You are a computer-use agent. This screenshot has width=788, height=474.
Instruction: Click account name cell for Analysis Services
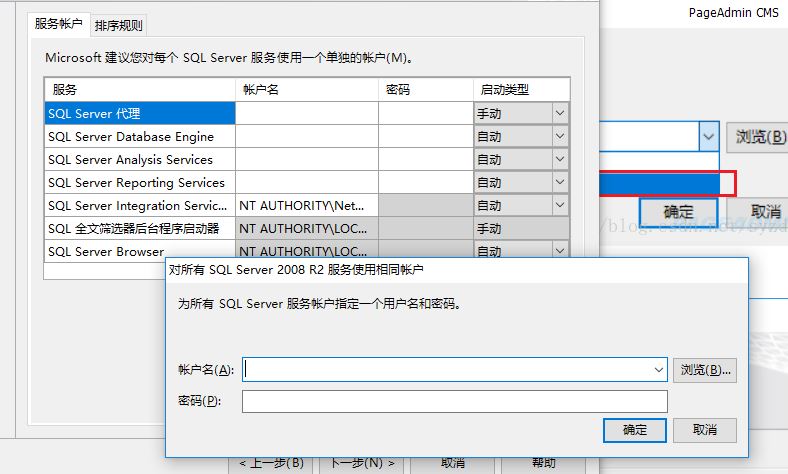click(x=307, y=160)
